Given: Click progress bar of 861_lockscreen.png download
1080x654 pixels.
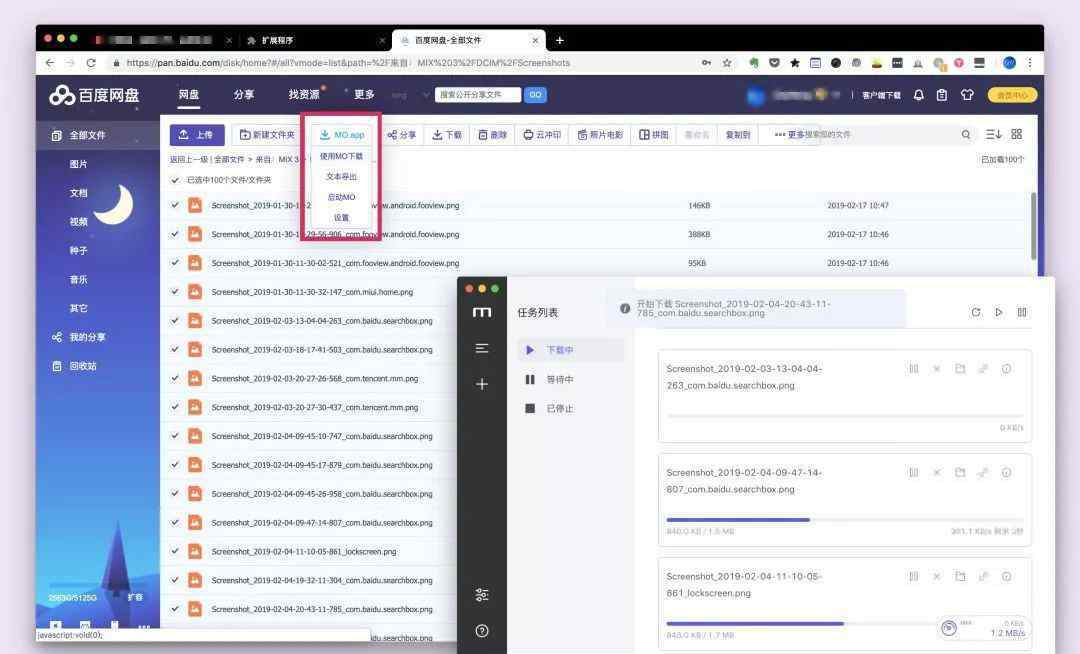Looking at the screenshot, I should click(844, 624).
